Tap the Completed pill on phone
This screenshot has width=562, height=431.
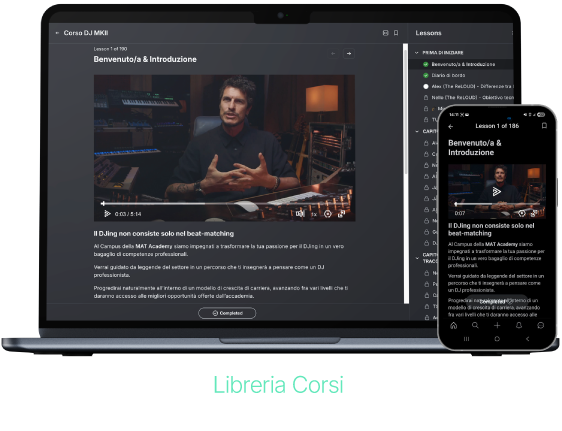pos(496,302)
